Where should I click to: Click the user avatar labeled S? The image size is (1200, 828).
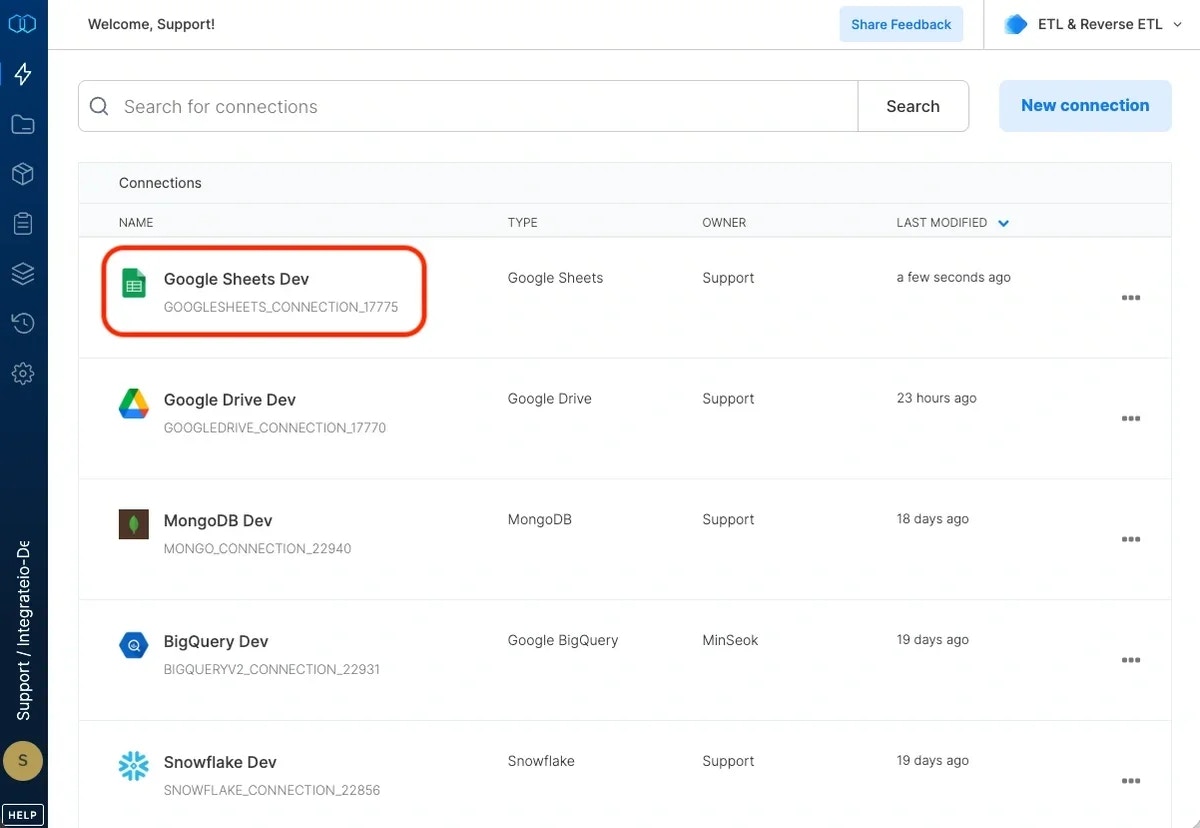click(23, 761)
